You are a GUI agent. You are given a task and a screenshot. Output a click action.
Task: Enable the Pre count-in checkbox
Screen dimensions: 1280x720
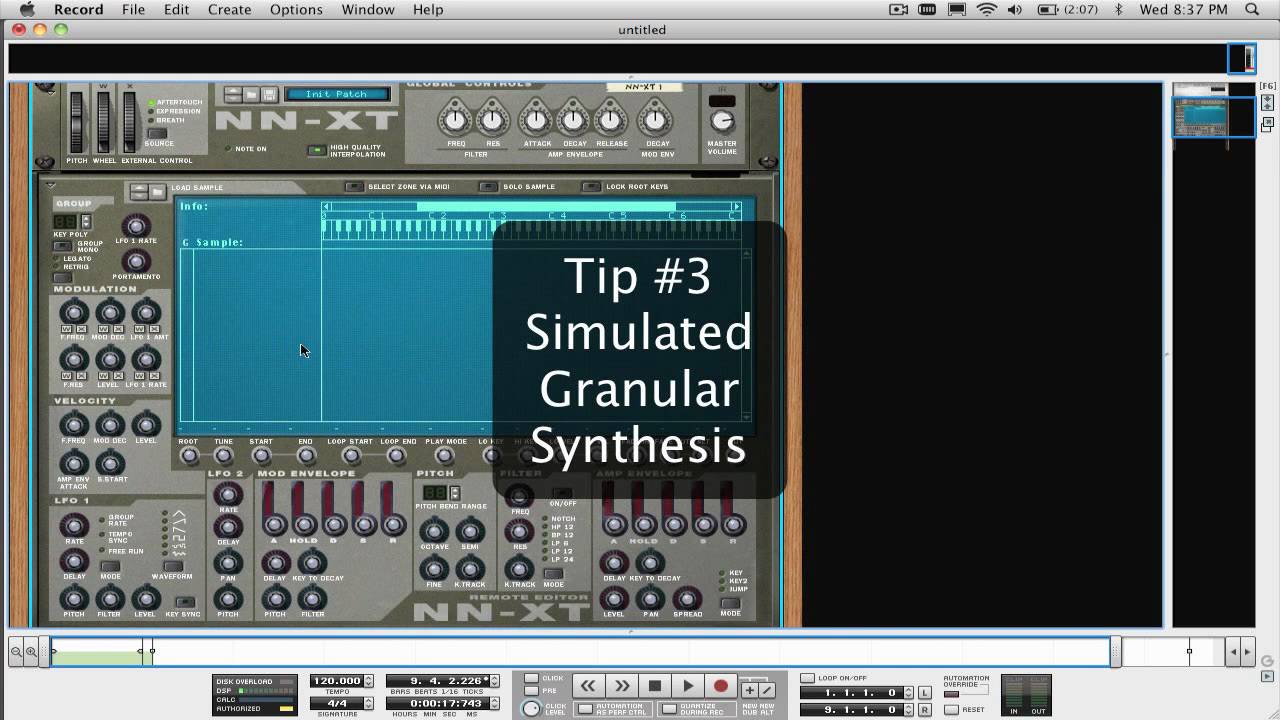point(531,690)
